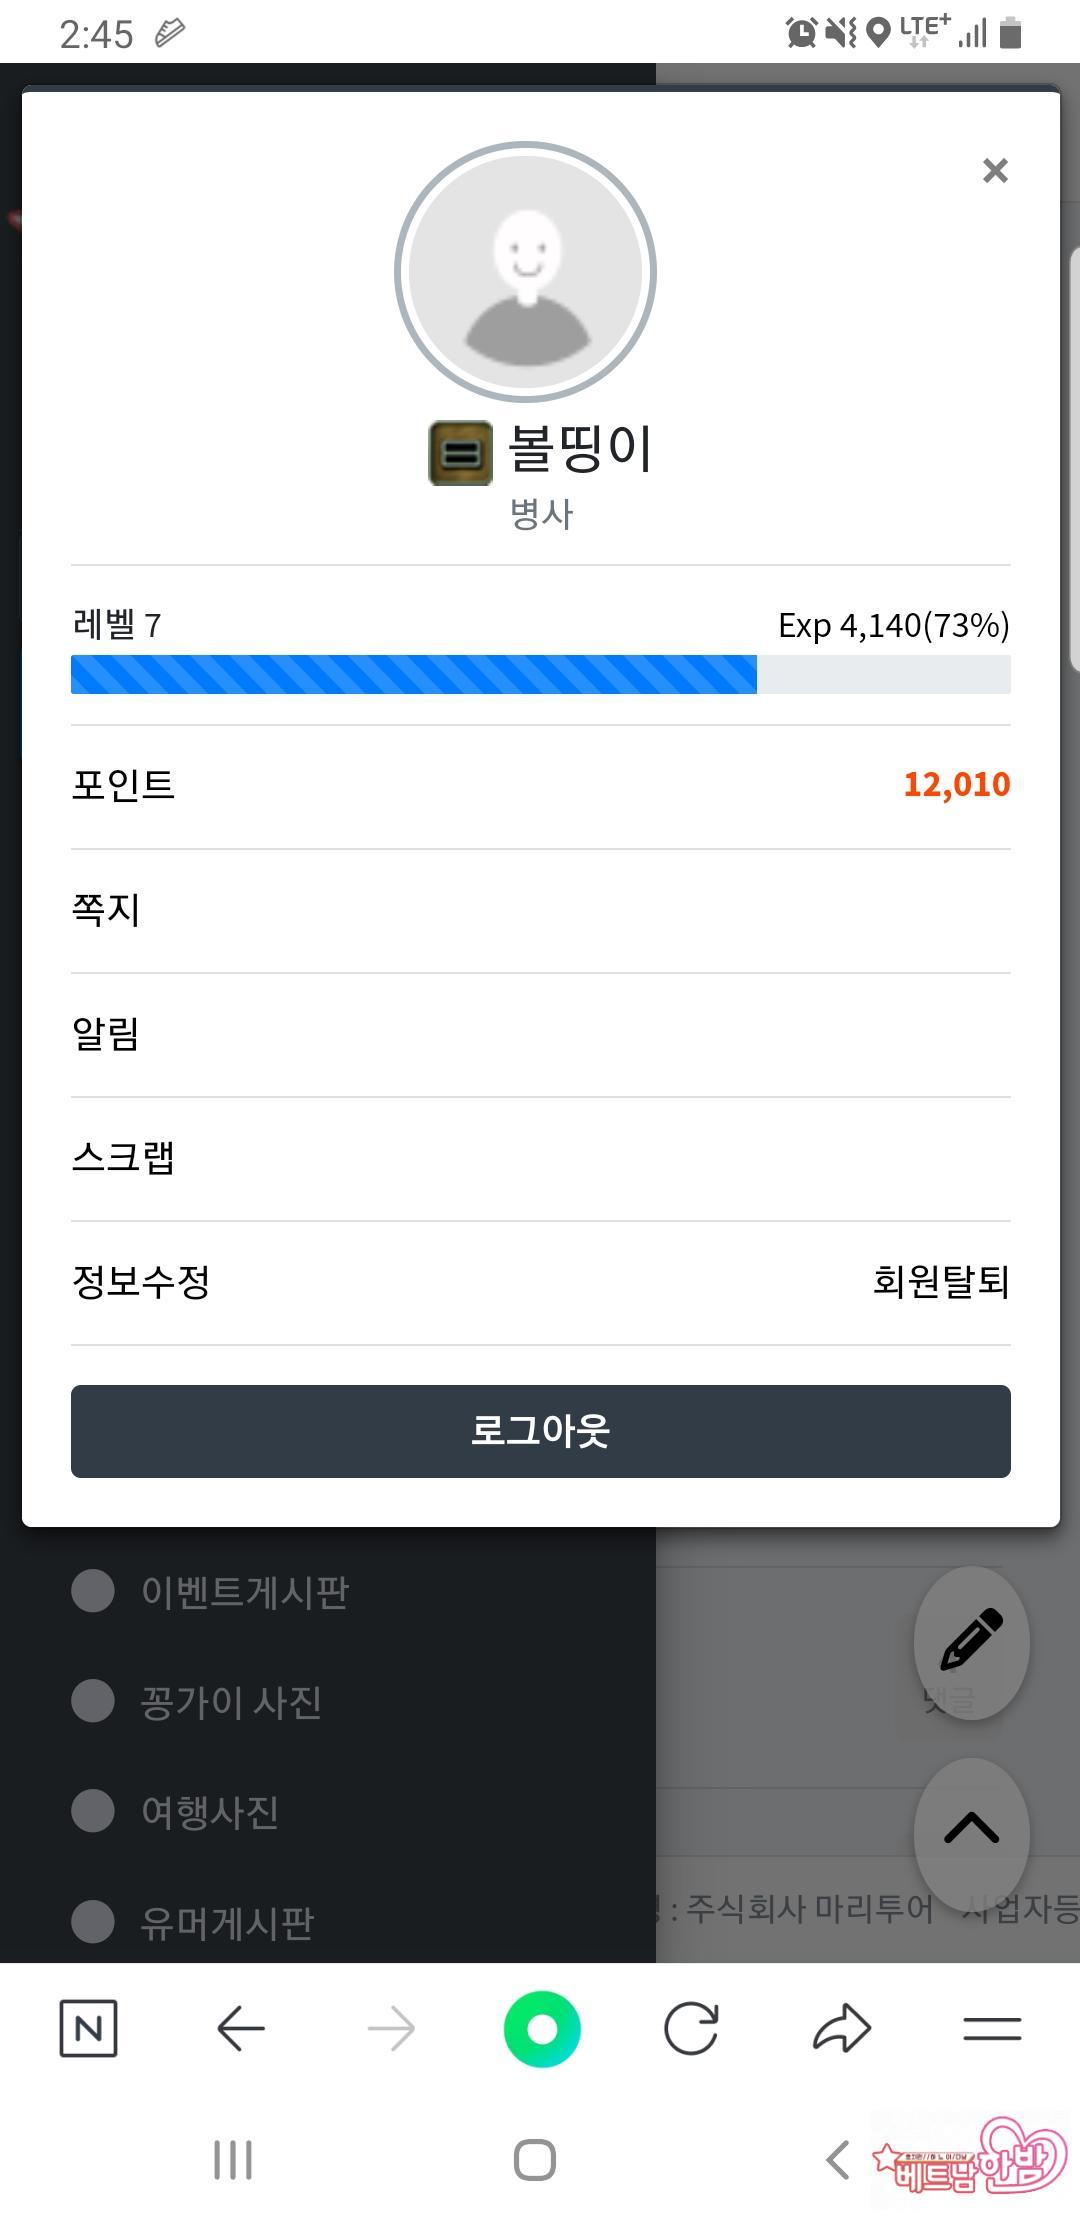Close the profile popup with X
Screen dimensions: 1080x2220
point(995,171)
